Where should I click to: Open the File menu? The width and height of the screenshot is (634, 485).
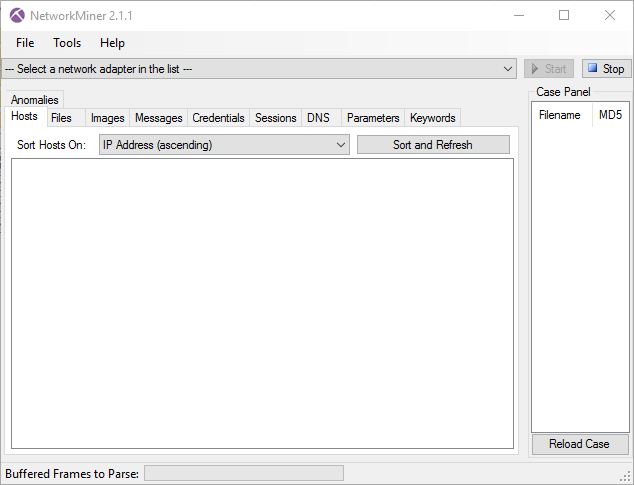point(25,43)
